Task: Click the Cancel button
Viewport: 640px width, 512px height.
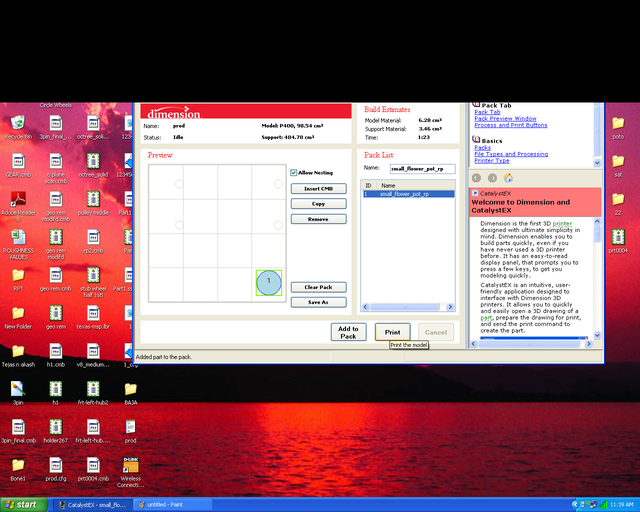Action: [436, 332]
